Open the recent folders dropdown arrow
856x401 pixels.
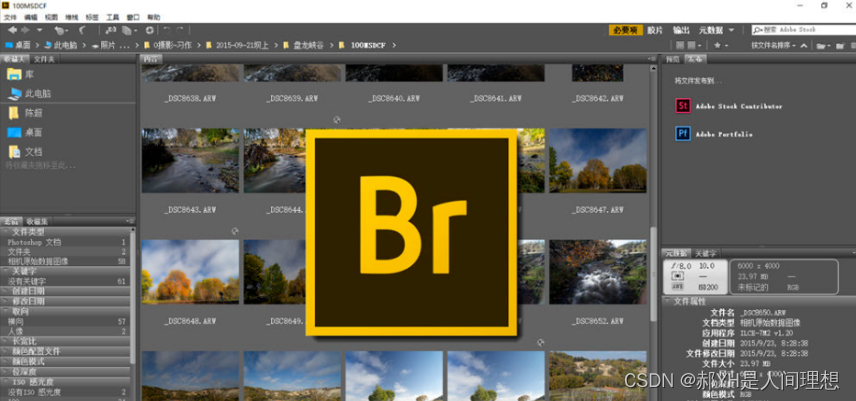[38, 31]
